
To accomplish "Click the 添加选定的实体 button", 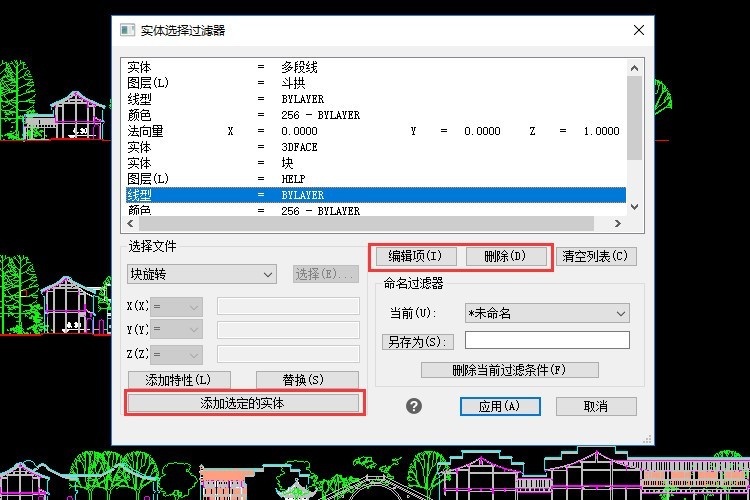I will (x=243, y=403).
